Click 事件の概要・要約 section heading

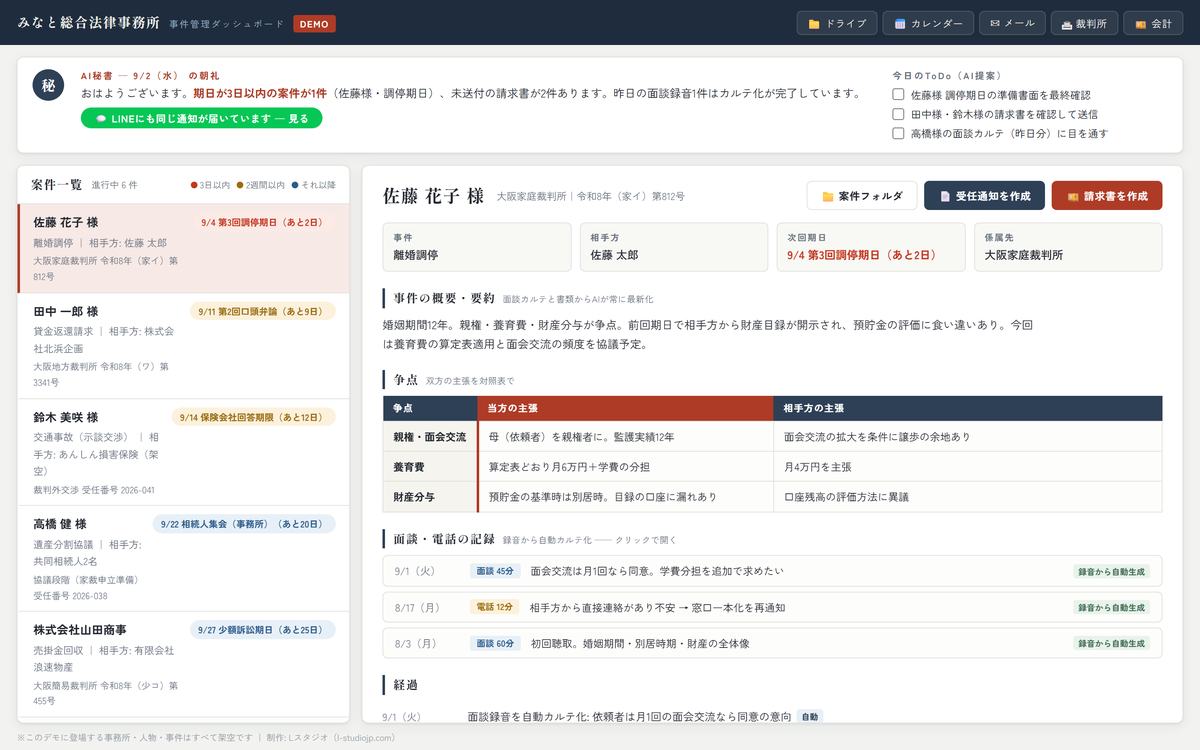coord(444,298)
